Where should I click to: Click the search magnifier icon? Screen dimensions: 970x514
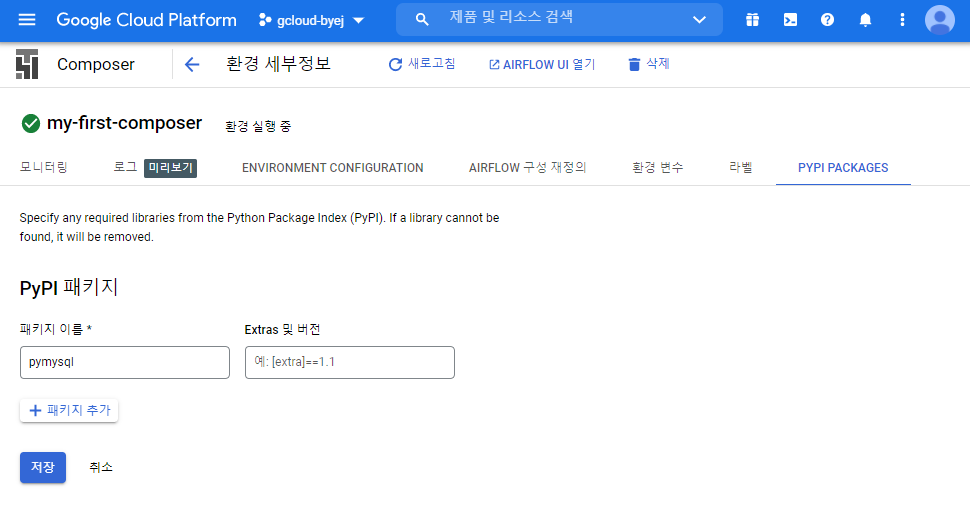[422, 20]
